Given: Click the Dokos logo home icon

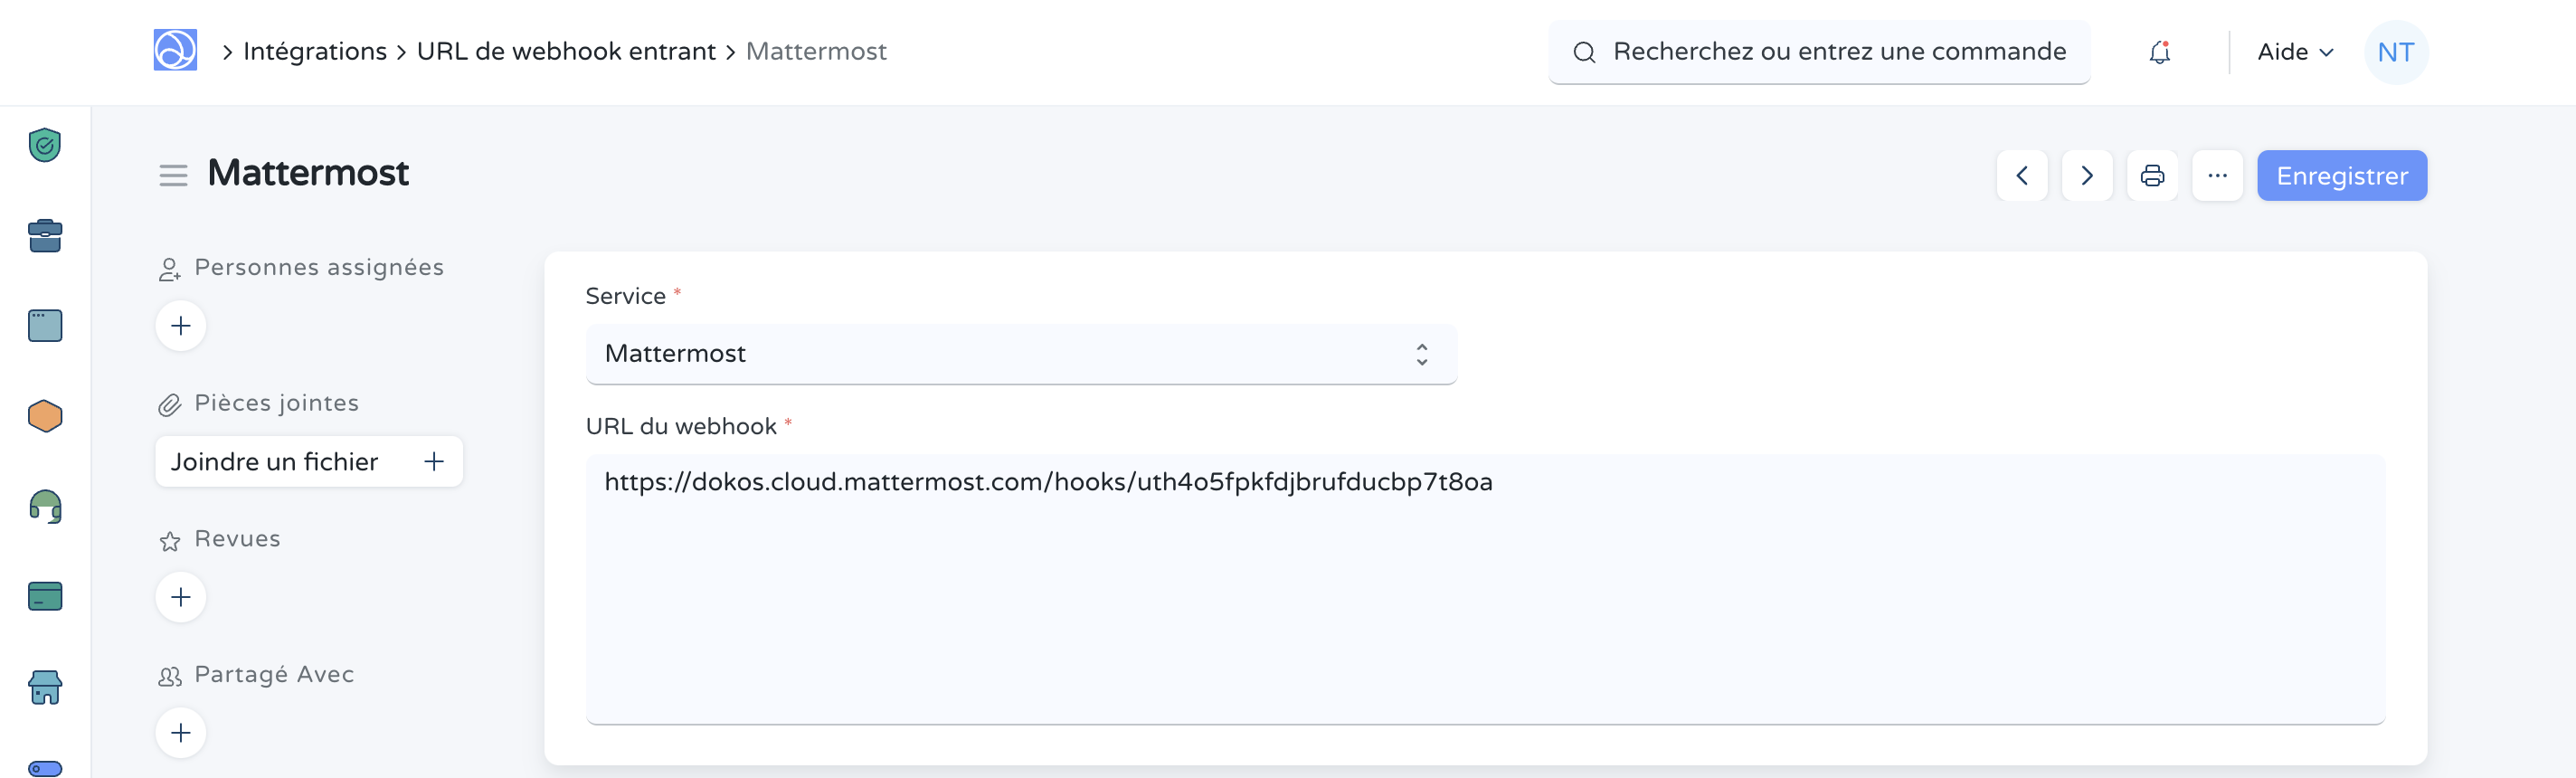Looking at the screenshot, I should [x=175, y=51].
